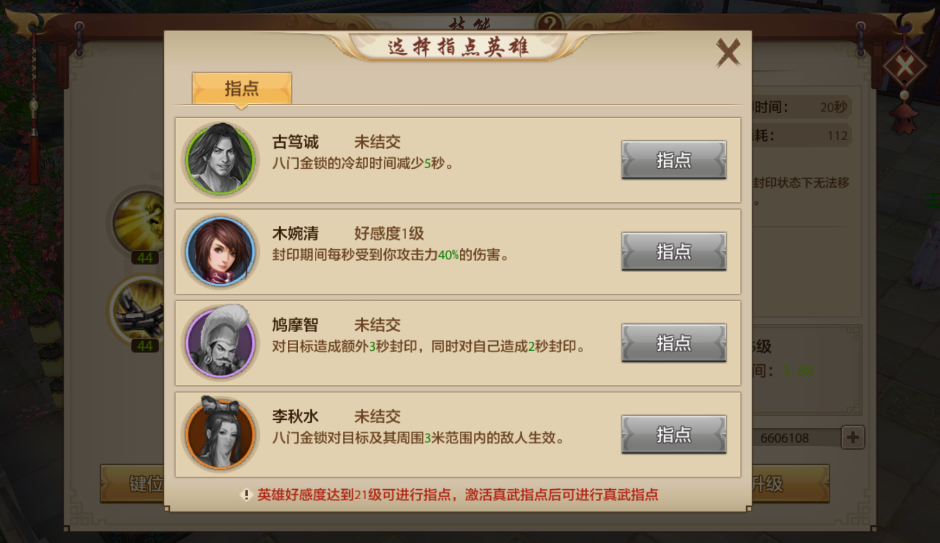Close the background skill panel
This screenshot has height=543, width=940.
pyautogui.click(x=905, y=66)
